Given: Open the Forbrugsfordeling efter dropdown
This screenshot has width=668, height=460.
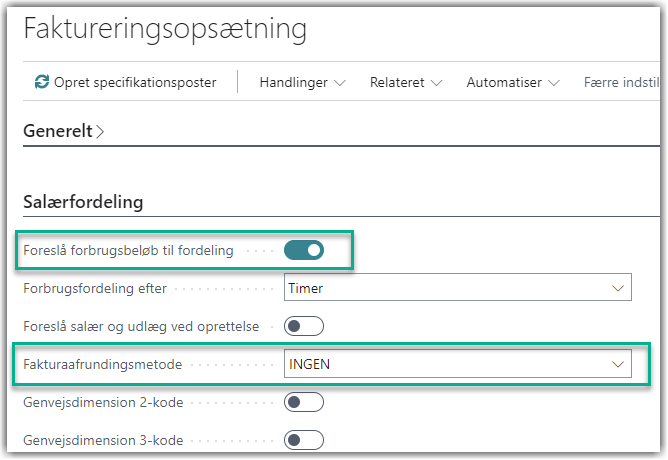Looking at the screenshot, I should [458, 288].
